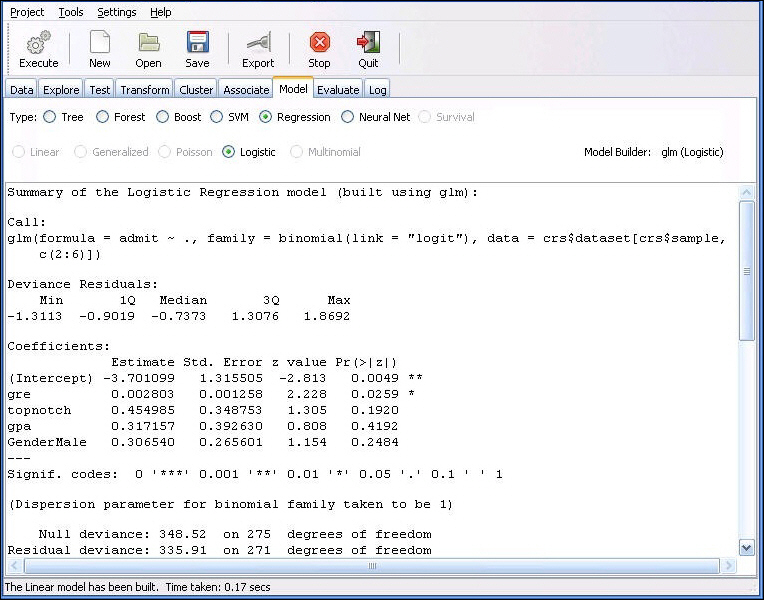764x600 pixels.
Task: Open the Evaluate tab
Action: coord(338,90)
